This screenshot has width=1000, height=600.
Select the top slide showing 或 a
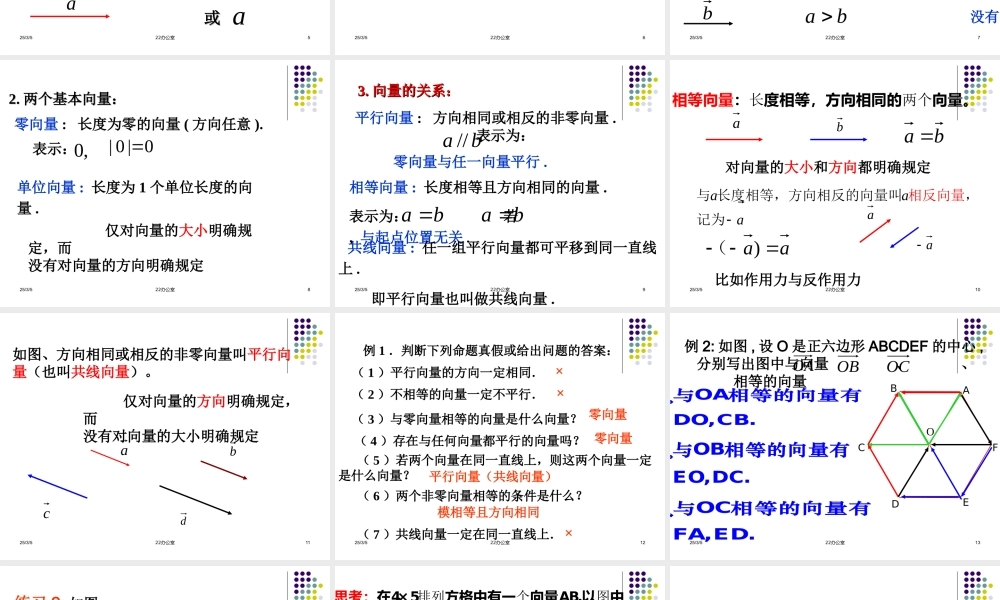tap(165, 27)
